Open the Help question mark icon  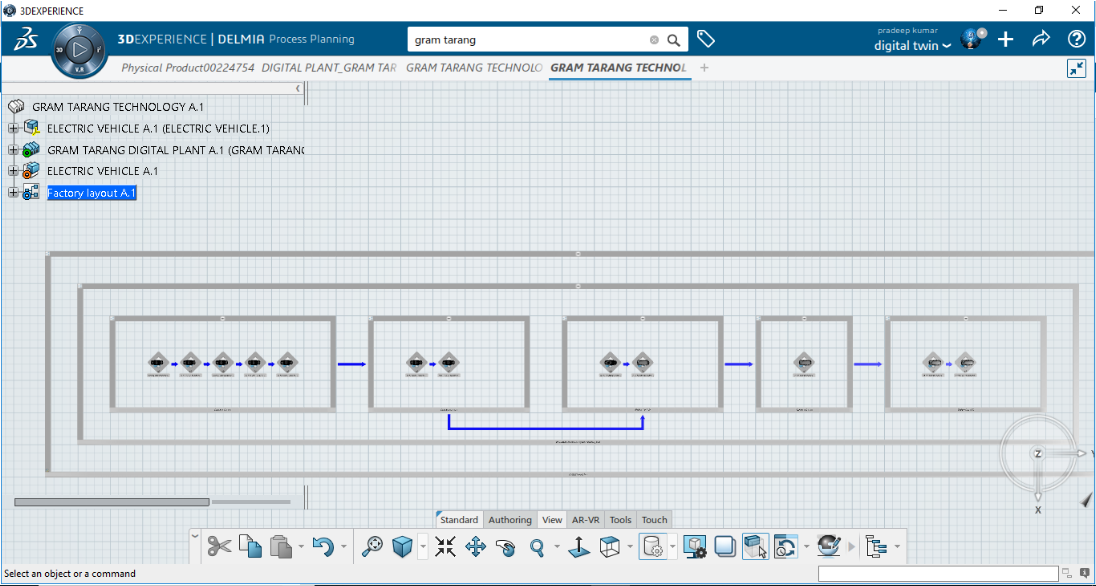pos(1076,39)
